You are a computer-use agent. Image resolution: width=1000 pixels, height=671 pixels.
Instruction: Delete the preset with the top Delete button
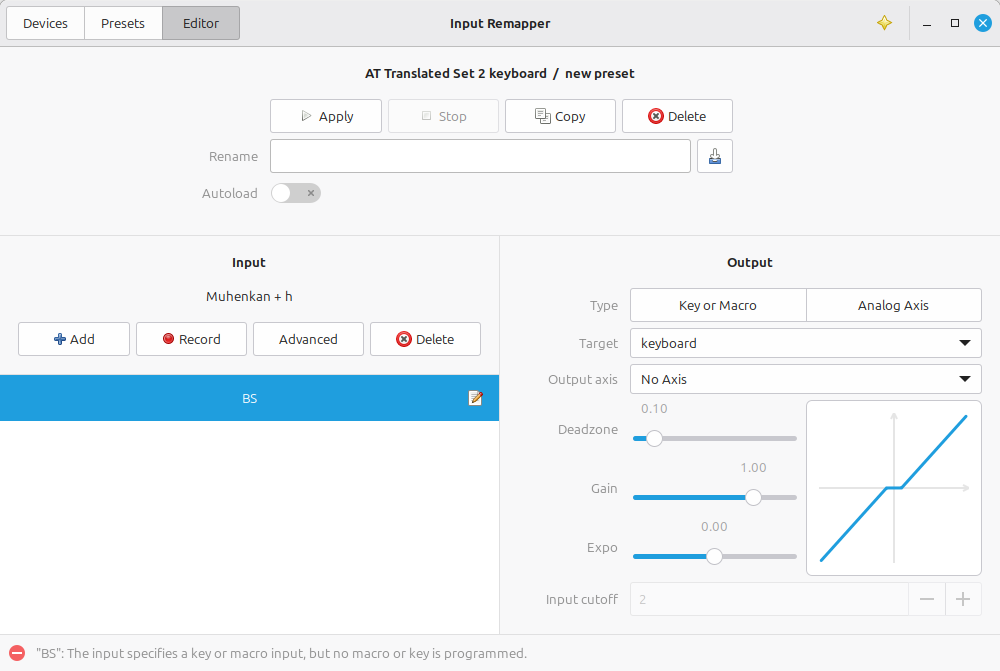coord(677,116)
